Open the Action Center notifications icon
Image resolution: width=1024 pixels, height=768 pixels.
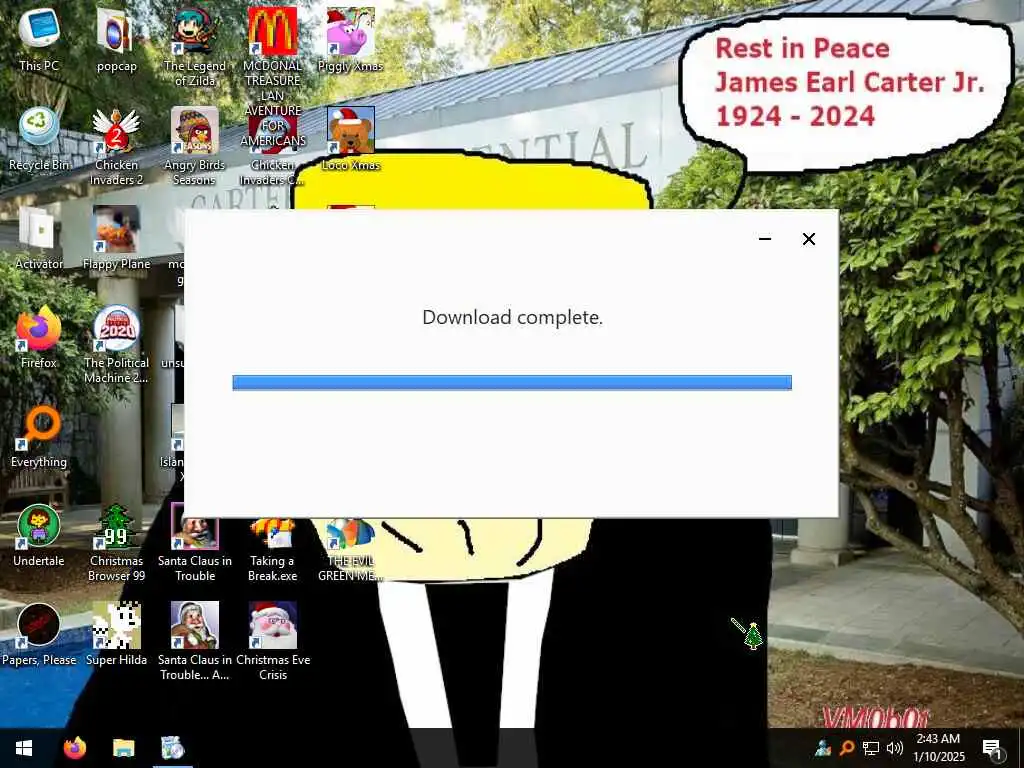(992, 748)
